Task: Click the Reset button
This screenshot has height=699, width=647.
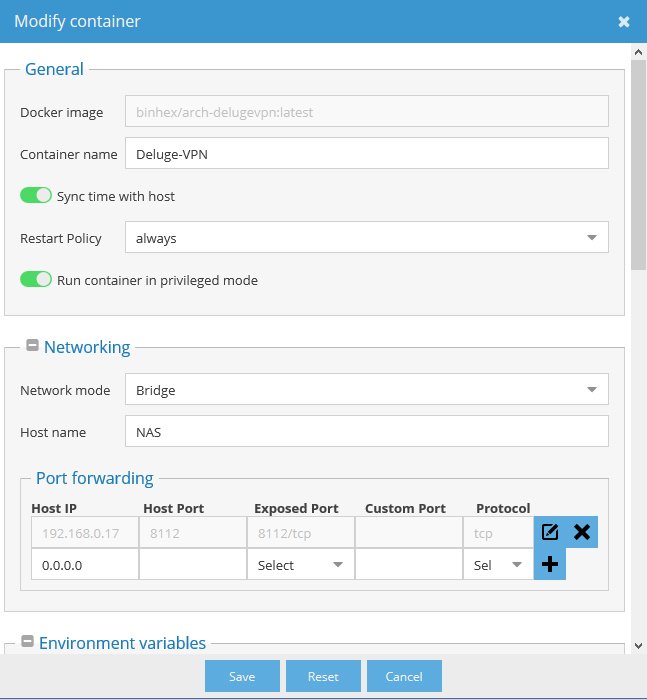Action: (323, 676)
